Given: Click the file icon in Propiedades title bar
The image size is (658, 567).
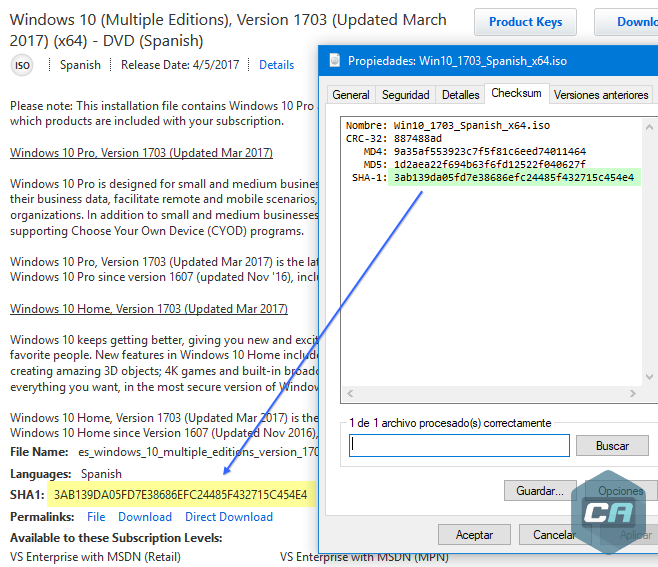Looking at the screenshot, I should (334, 61).
